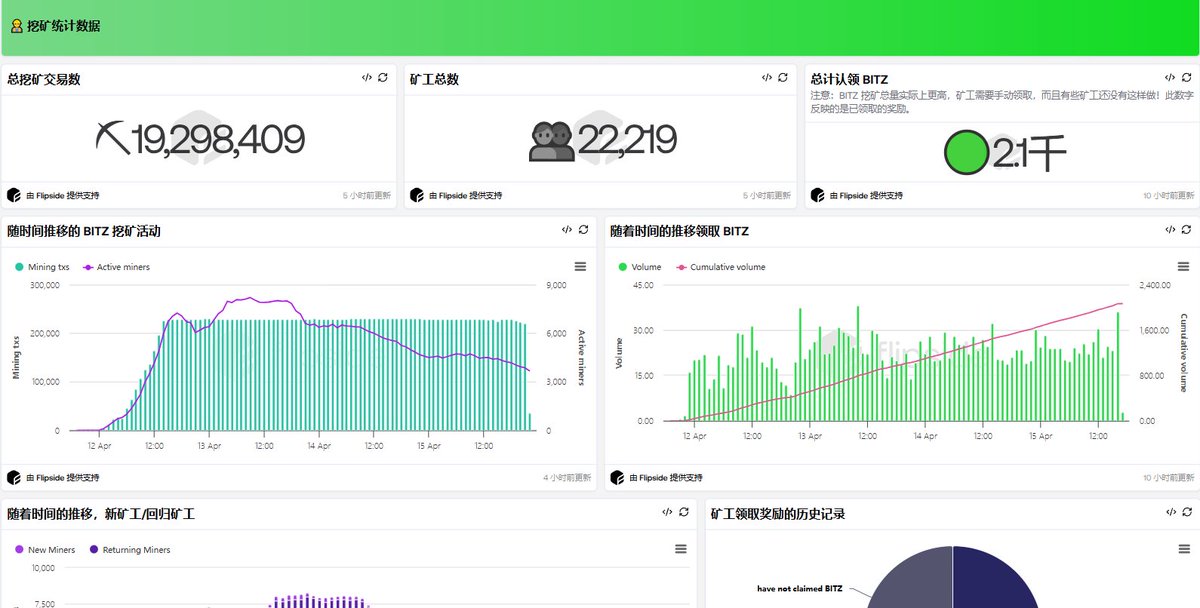Select the 19,298,409 total transactions value
Viewport: 1200px width, 608px height.
coord(217,140)
